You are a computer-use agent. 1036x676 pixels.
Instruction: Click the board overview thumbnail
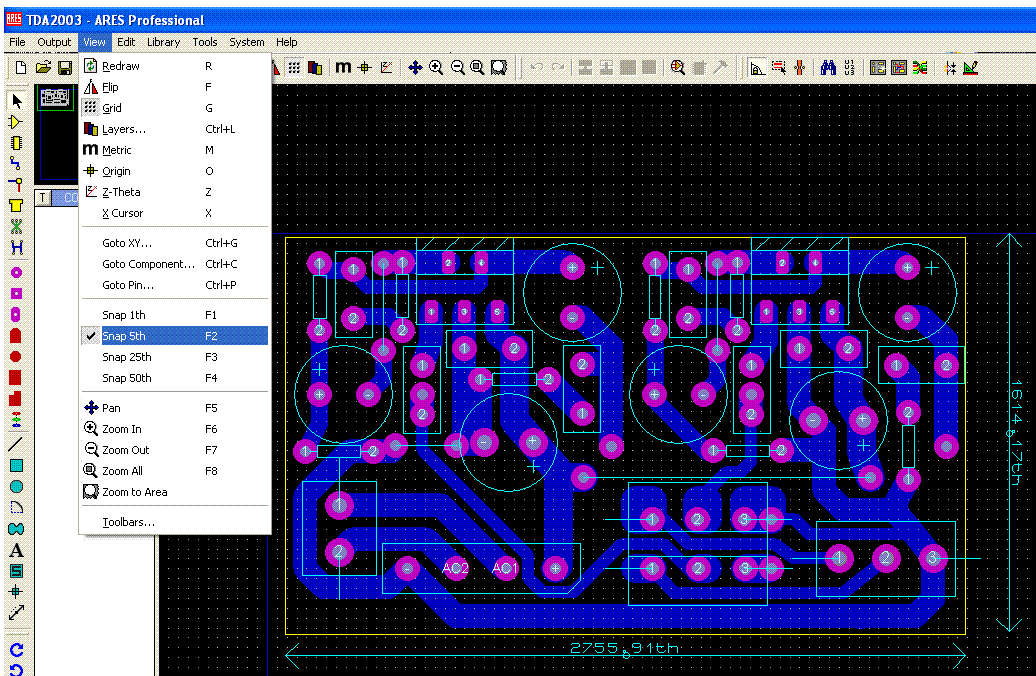56,98
